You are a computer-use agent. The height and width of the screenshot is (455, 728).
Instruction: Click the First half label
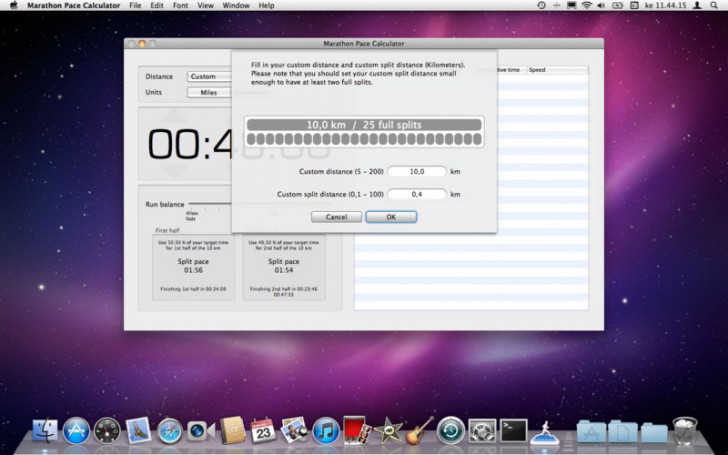(x=167, y=230)
